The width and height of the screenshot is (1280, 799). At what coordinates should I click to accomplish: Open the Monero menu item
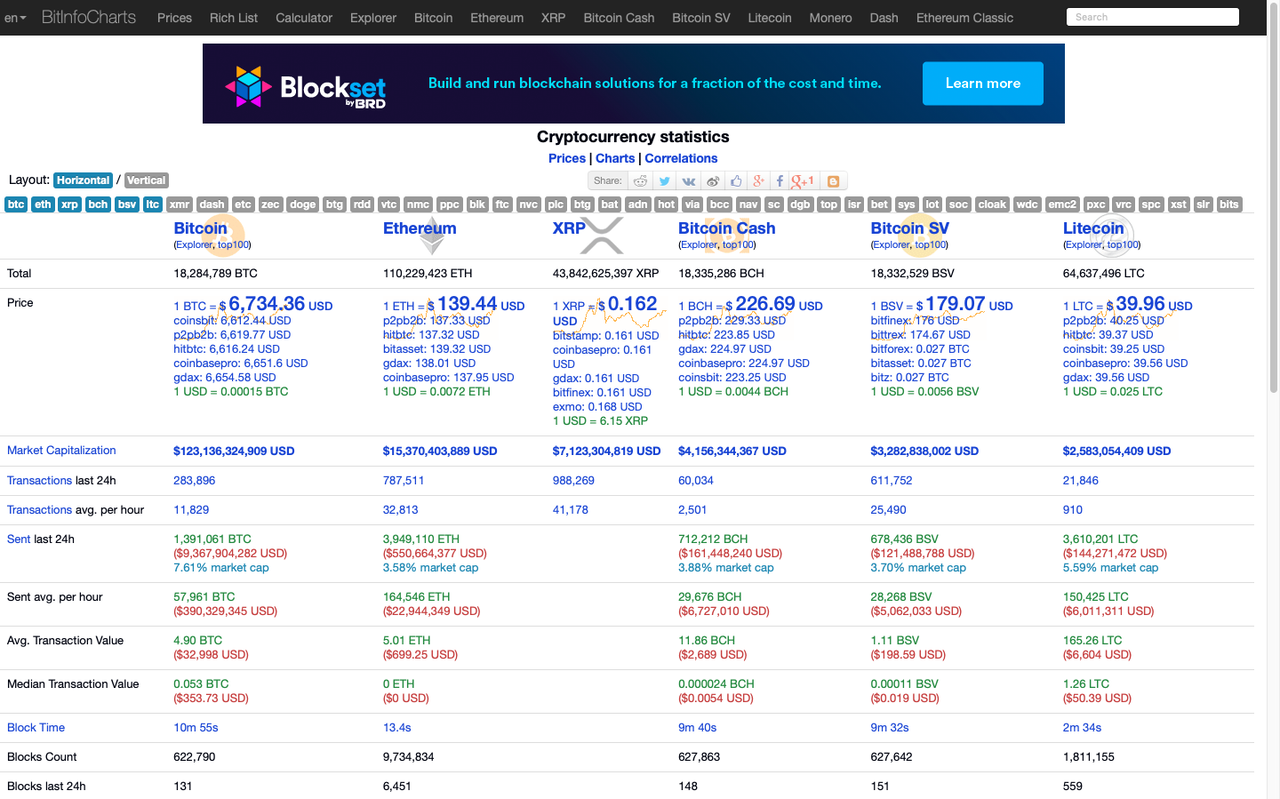[830, 17]
